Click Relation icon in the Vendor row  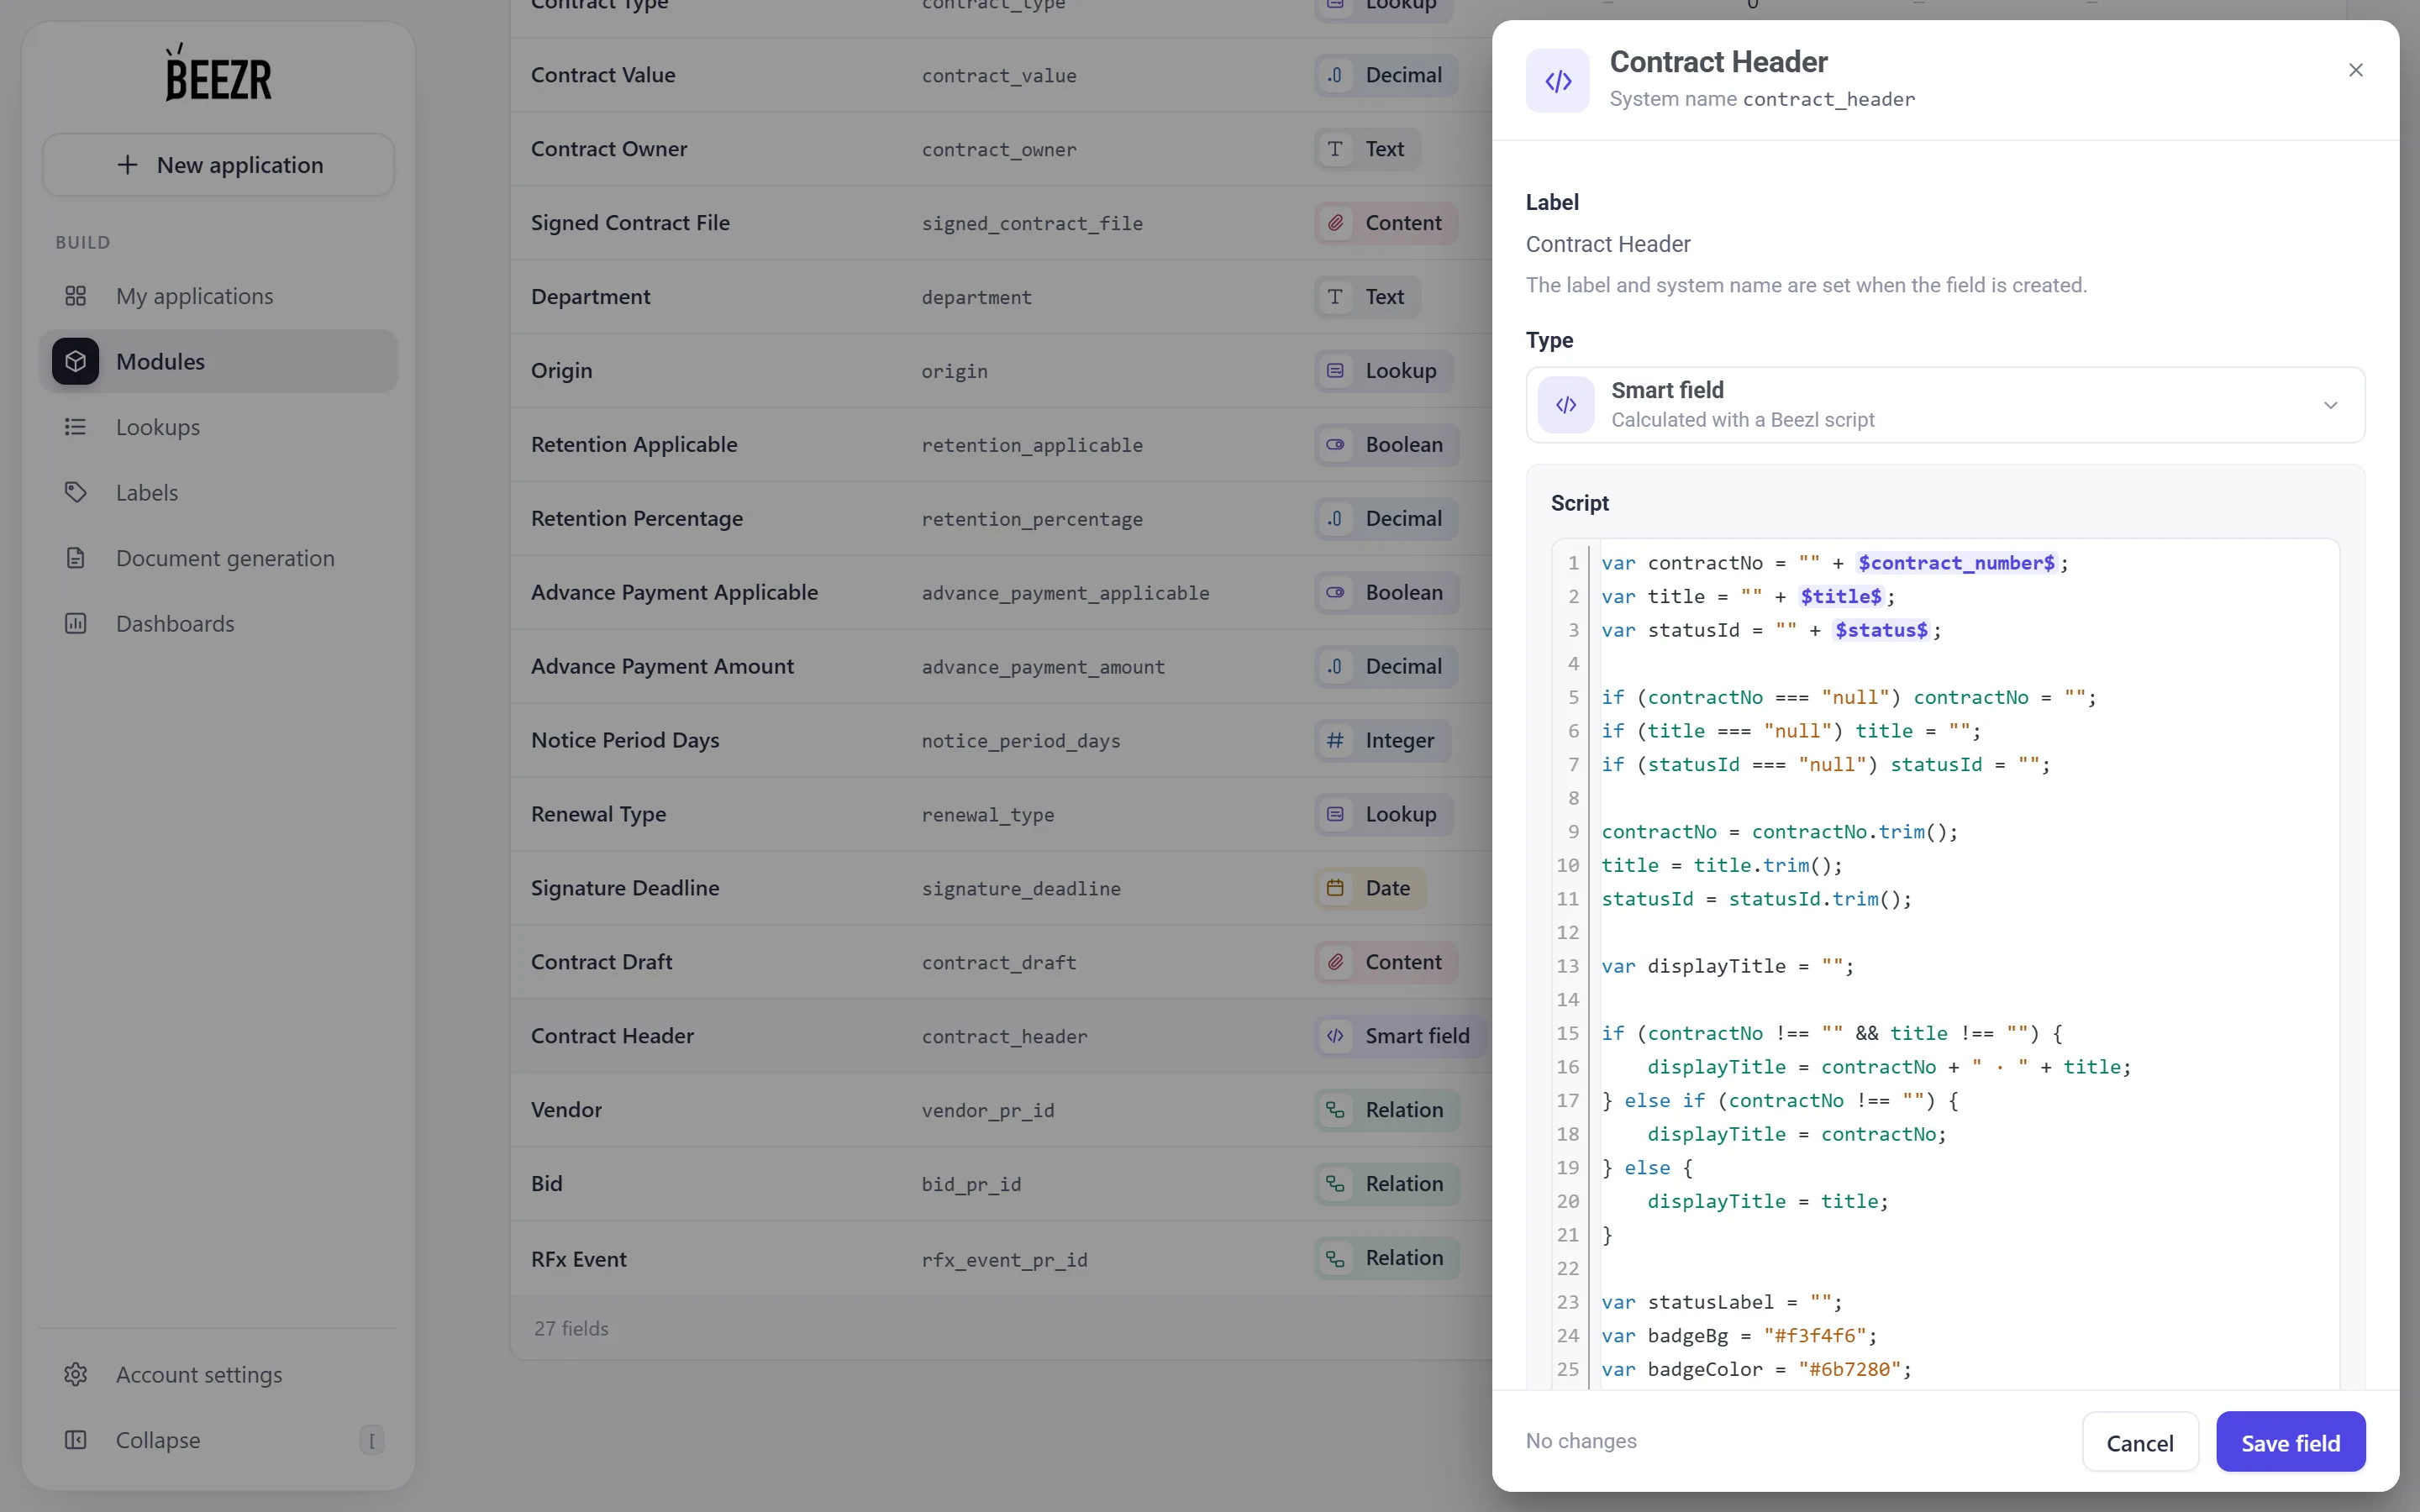(1335, 1110)
